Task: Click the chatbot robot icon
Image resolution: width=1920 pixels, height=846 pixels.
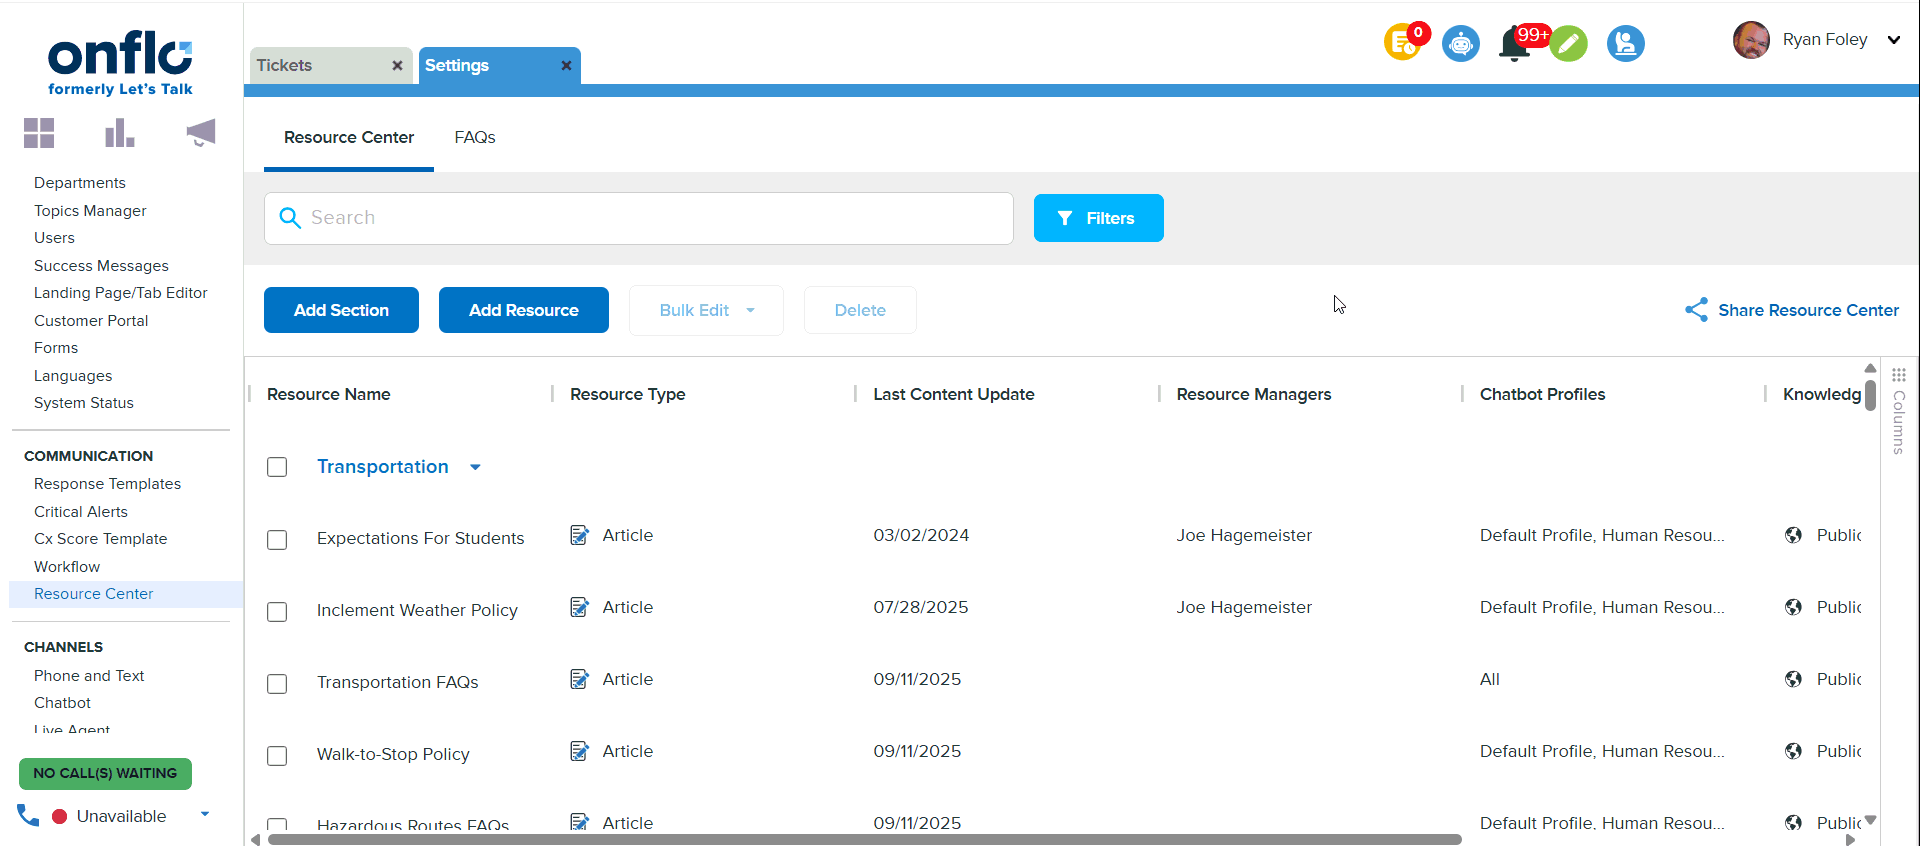Action: coord(1461,44)
